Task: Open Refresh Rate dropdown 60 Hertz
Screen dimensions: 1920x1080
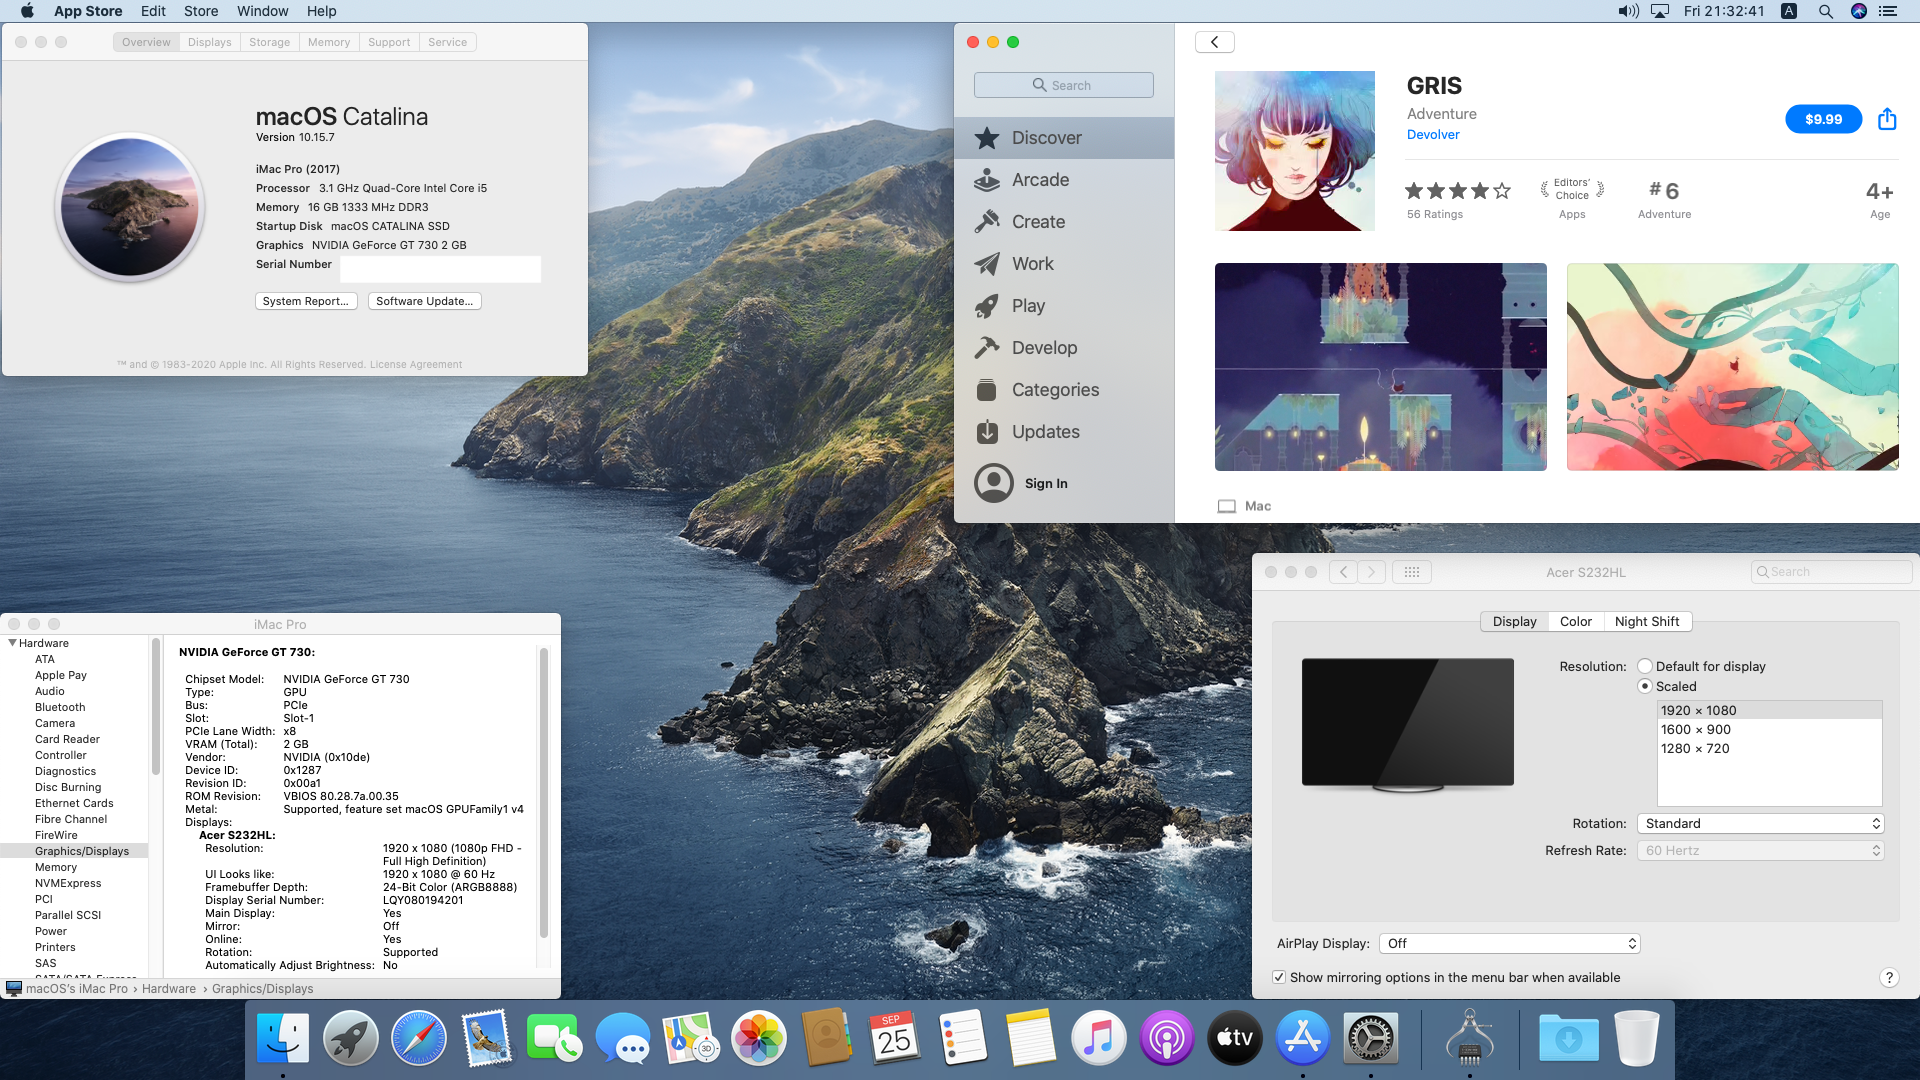Action: point(1760,850)
